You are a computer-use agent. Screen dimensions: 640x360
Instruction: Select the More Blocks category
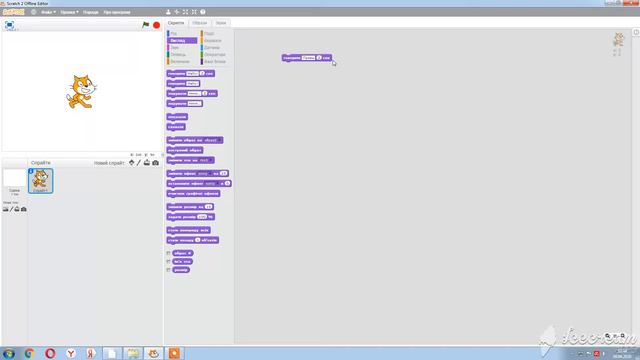[215, 61]
